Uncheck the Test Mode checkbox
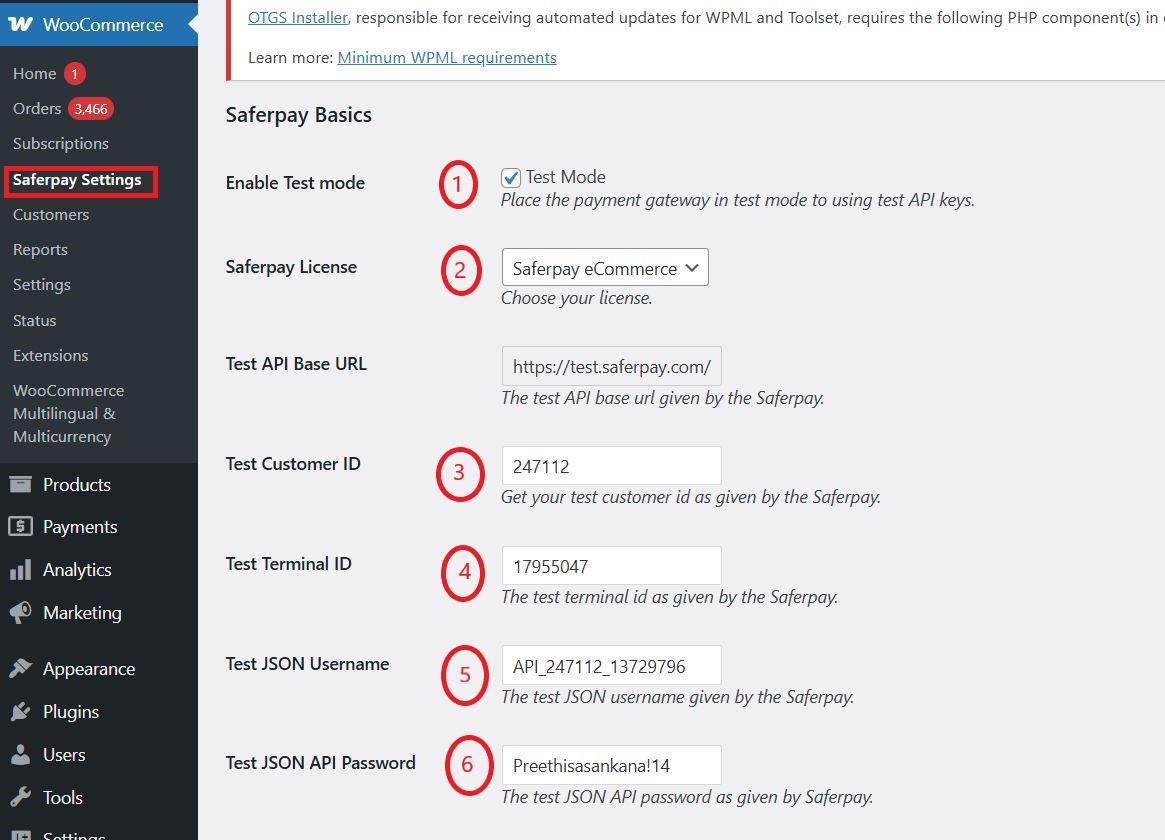 click(511, 178)
